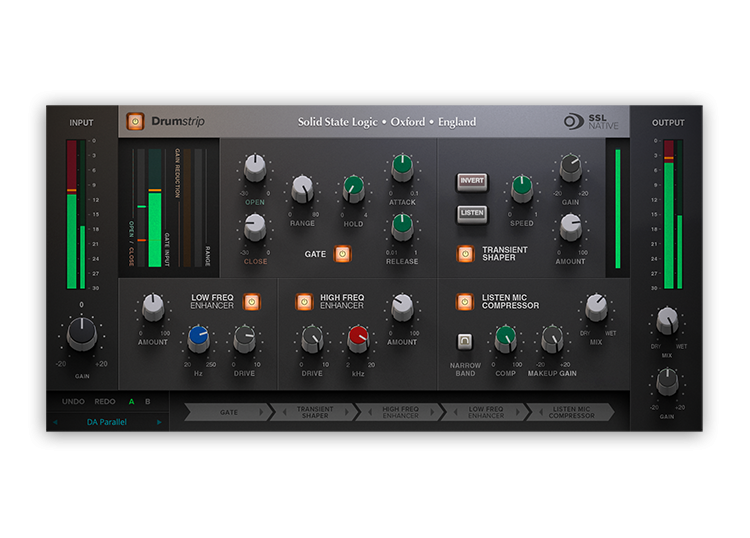Toggle the Listen Mic Compressor power button
Viewport: 750px width, 538px height.
(464, 302)
